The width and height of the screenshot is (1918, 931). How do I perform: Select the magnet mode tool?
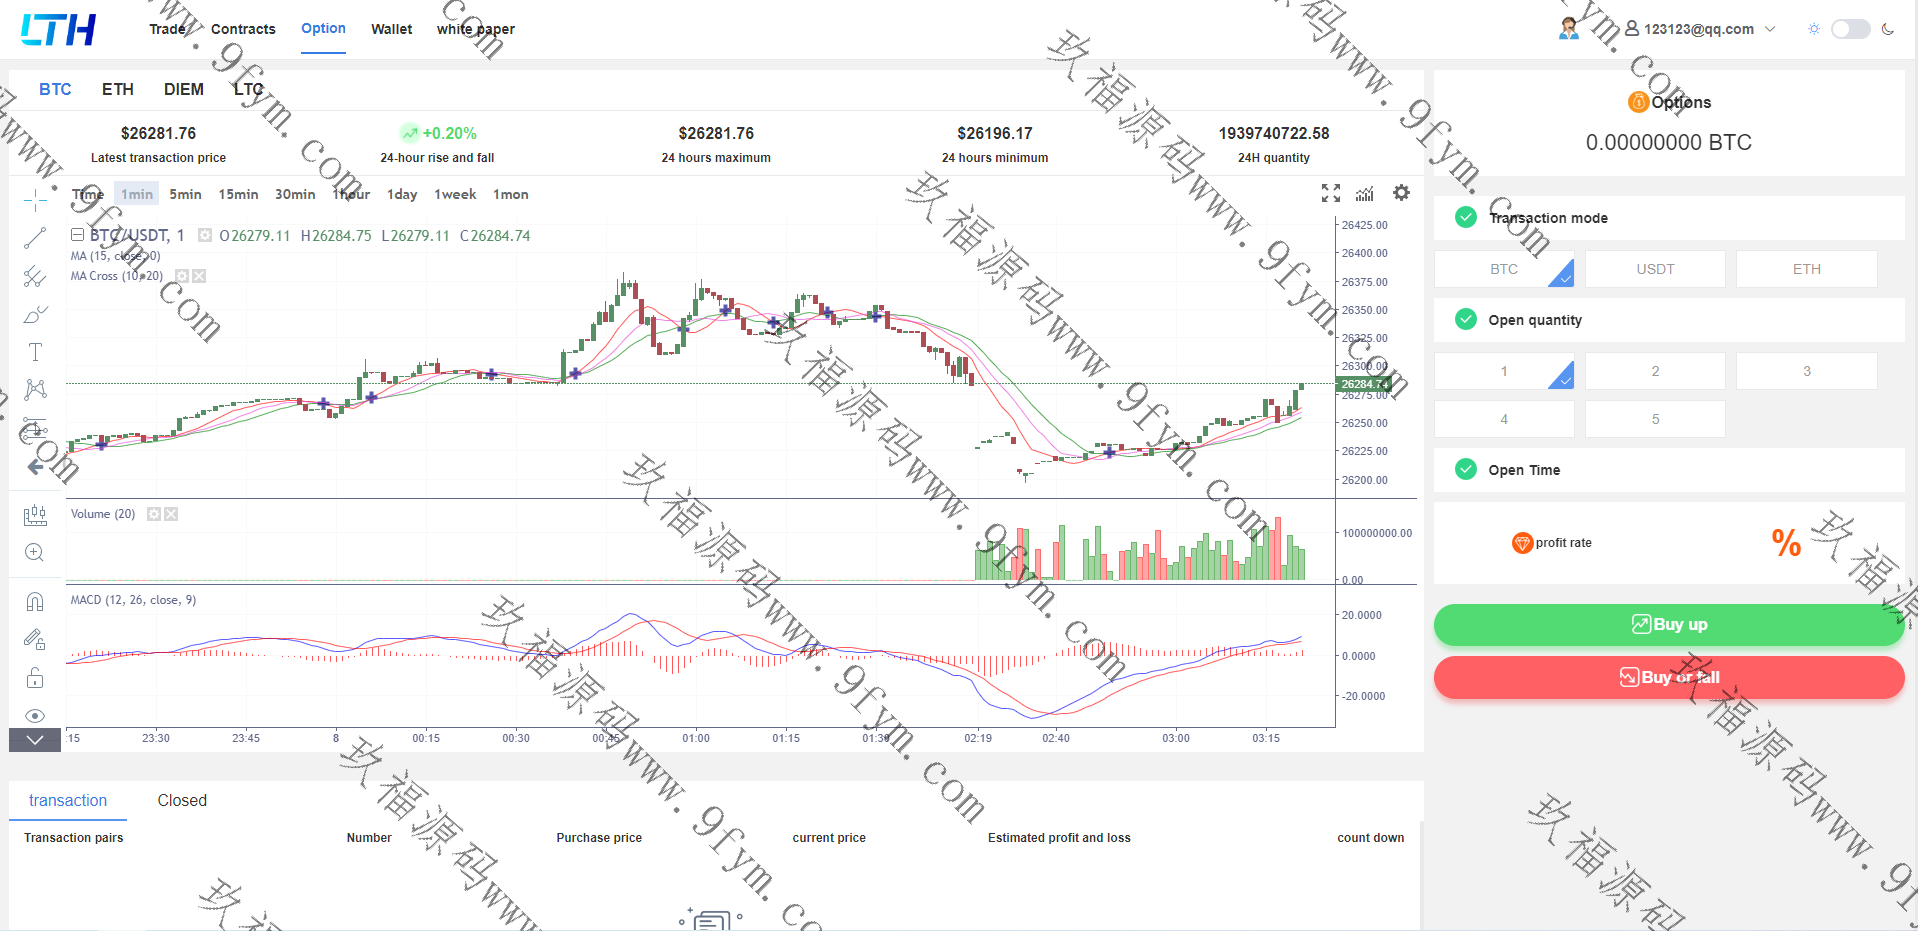pos(35,601)
